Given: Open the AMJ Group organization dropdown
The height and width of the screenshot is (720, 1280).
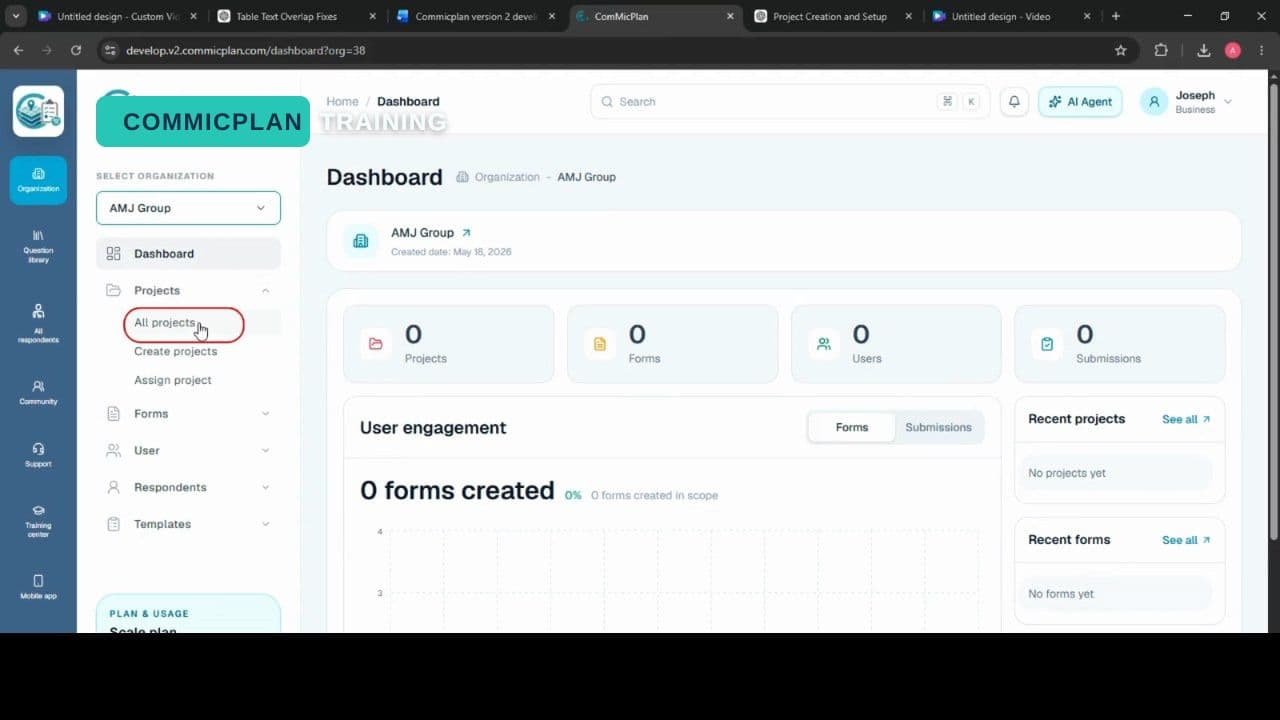Looking at the screenshot, I should 188,208.
